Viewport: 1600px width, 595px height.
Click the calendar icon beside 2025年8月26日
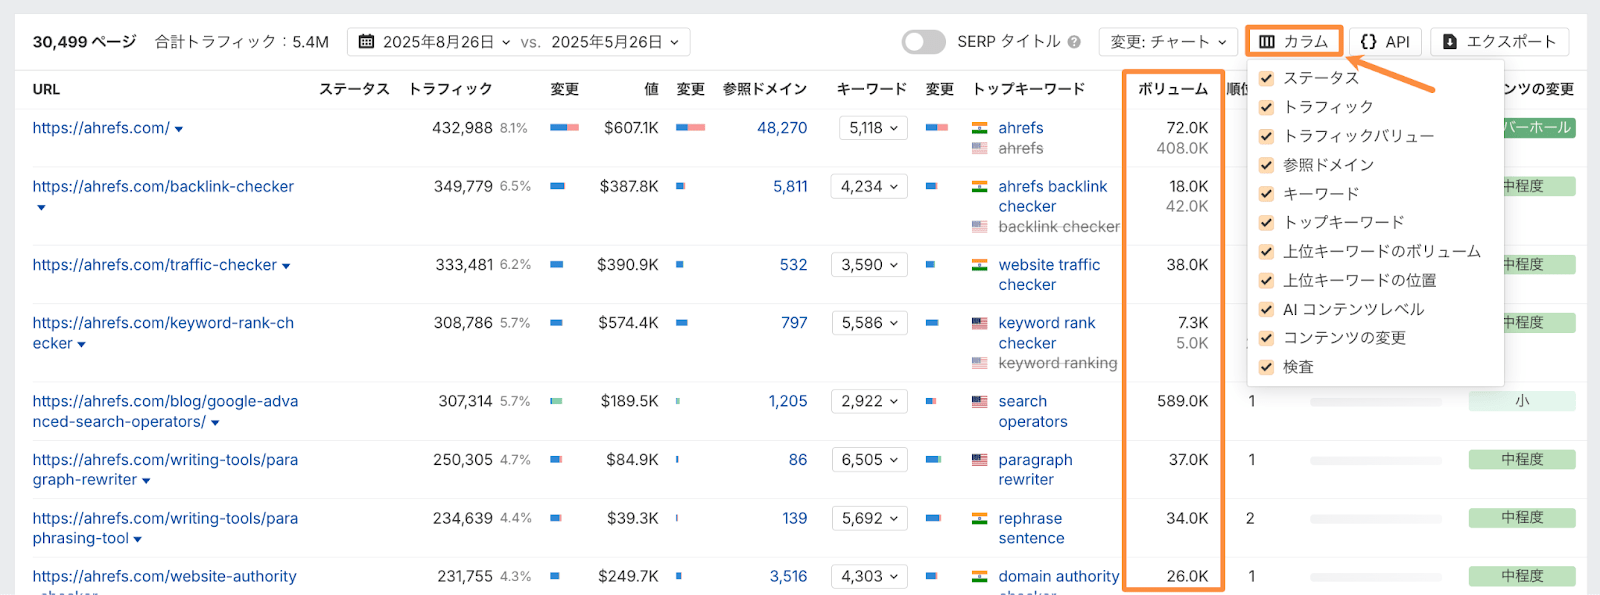click(x=367, y=42)
